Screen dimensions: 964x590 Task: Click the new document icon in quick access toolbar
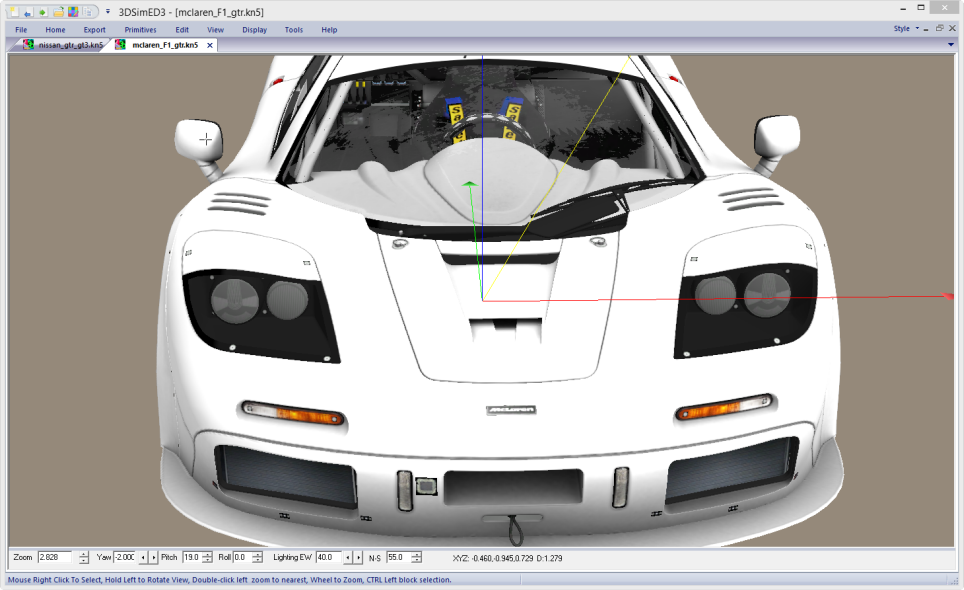click(x=14, y=12)
